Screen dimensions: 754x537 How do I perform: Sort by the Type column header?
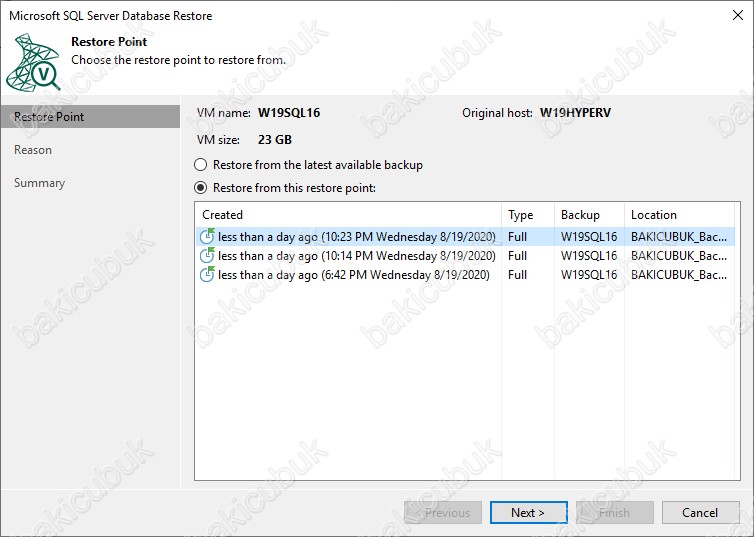[528, 214]
